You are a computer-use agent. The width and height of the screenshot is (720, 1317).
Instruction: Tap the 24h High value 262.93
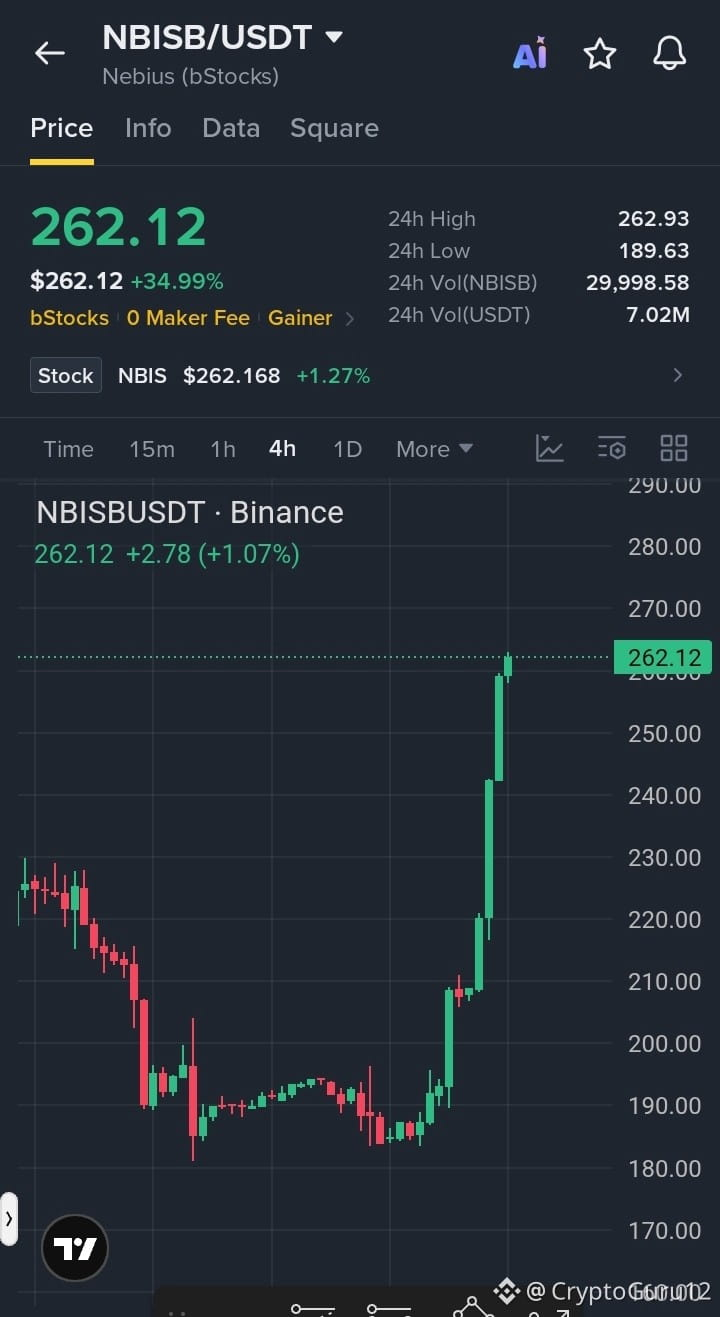pyautogui.click(x=654, y=219)
